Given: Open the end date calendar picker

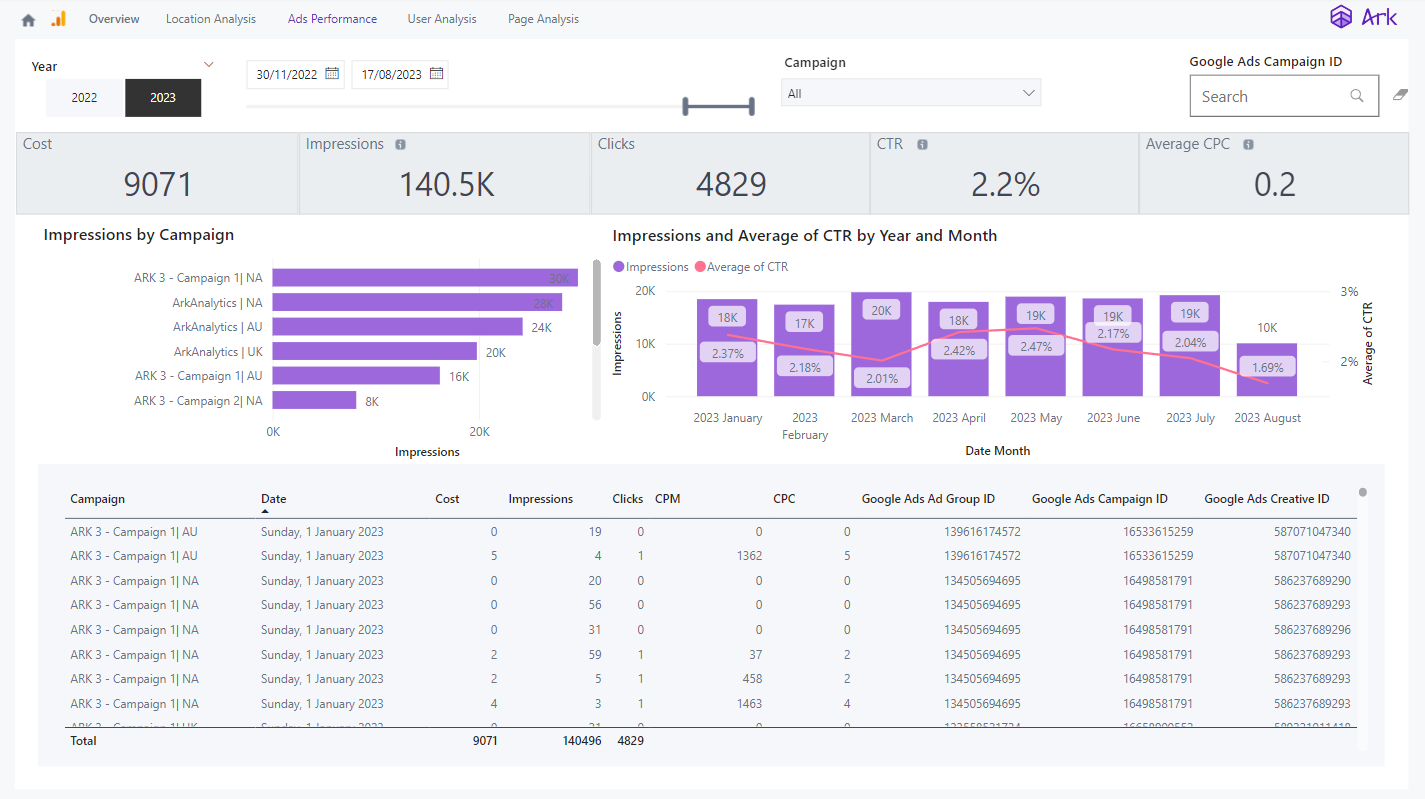Looking at the screenshot, I should pos(436,73).
